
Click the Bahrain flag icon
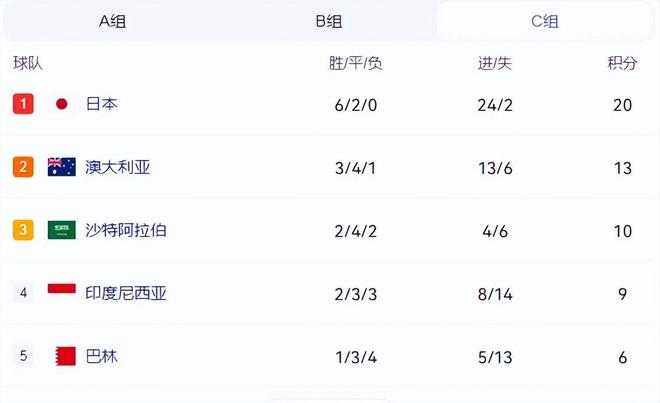click(62, 356)
